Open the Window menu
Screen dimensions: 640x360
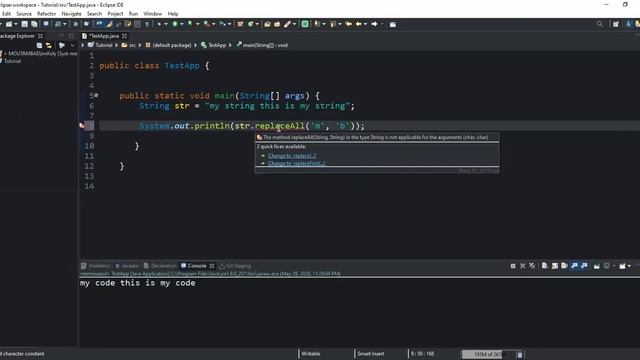tap(153, 14)
